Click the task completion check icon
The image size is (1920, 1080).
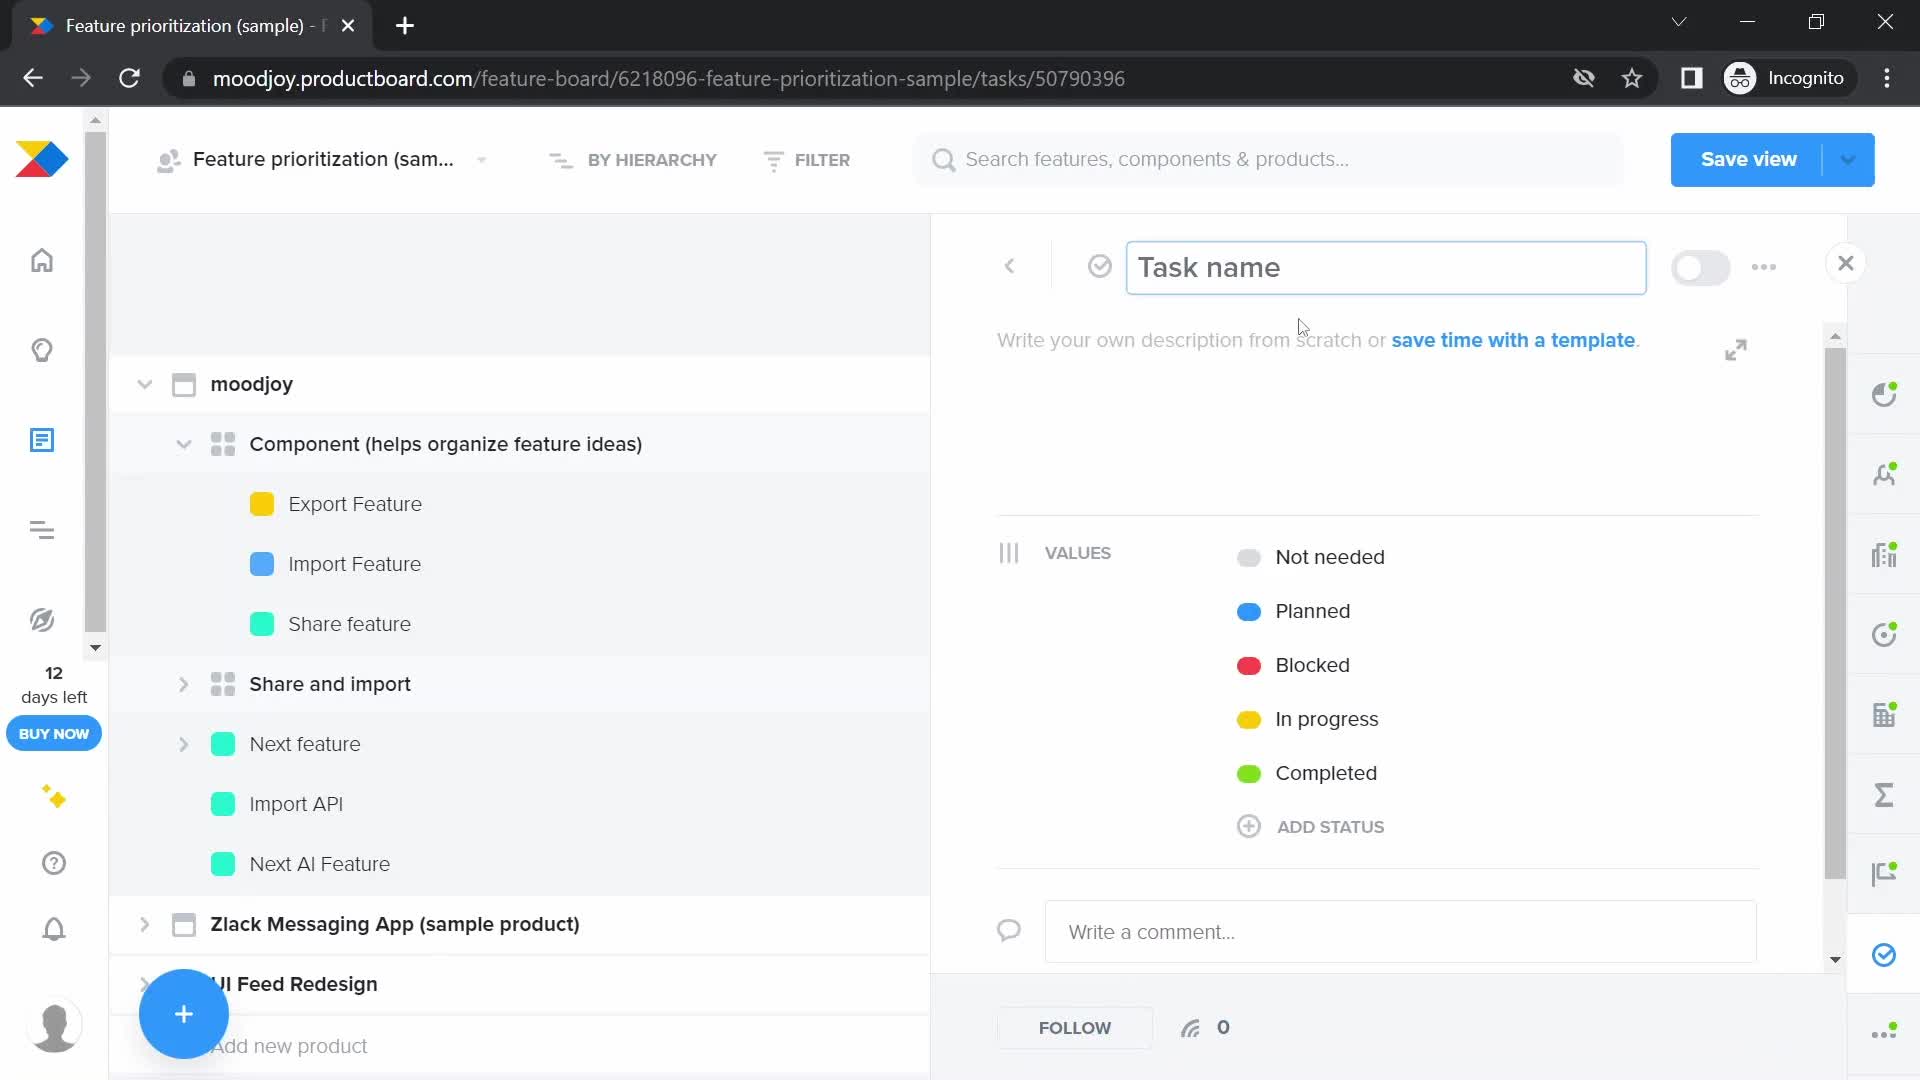(1100, 266)
